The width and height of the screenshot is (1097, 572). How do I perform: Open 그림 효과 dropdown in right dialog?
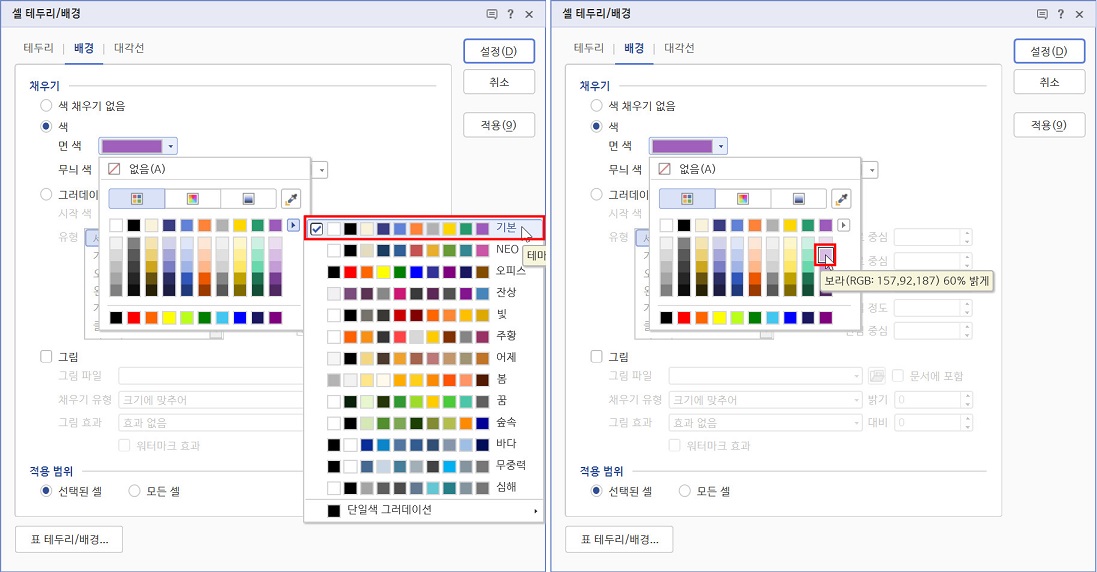765,423
